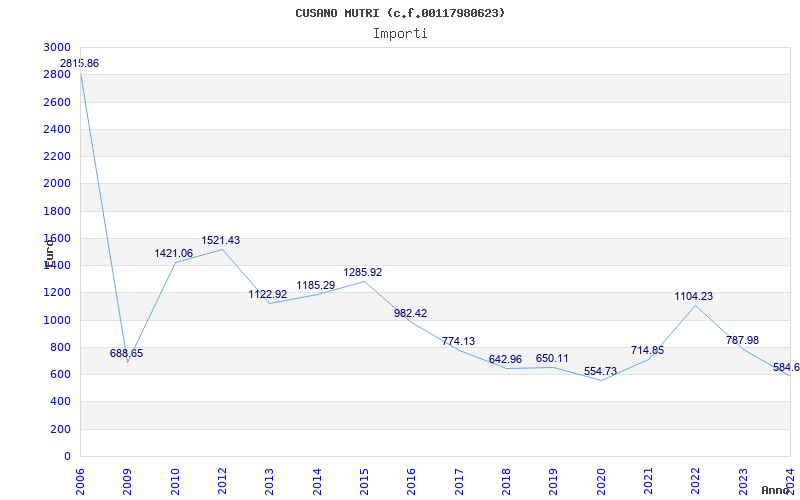Click the 1185.29 data label
The width and height of the screenshot is (800, 500).
316,285
